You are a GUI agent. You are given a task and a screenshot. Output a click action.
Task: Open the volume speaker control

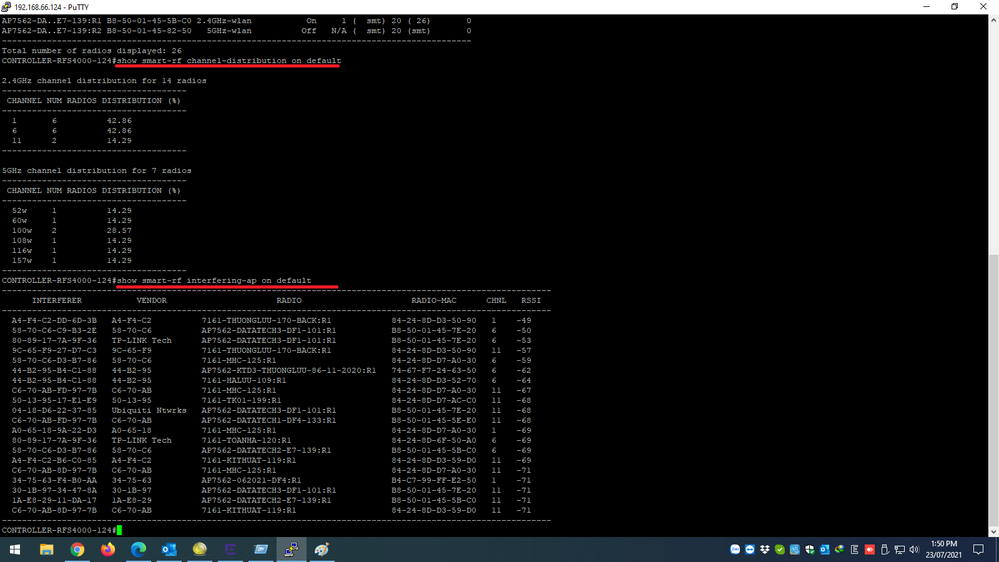[914, 550]
